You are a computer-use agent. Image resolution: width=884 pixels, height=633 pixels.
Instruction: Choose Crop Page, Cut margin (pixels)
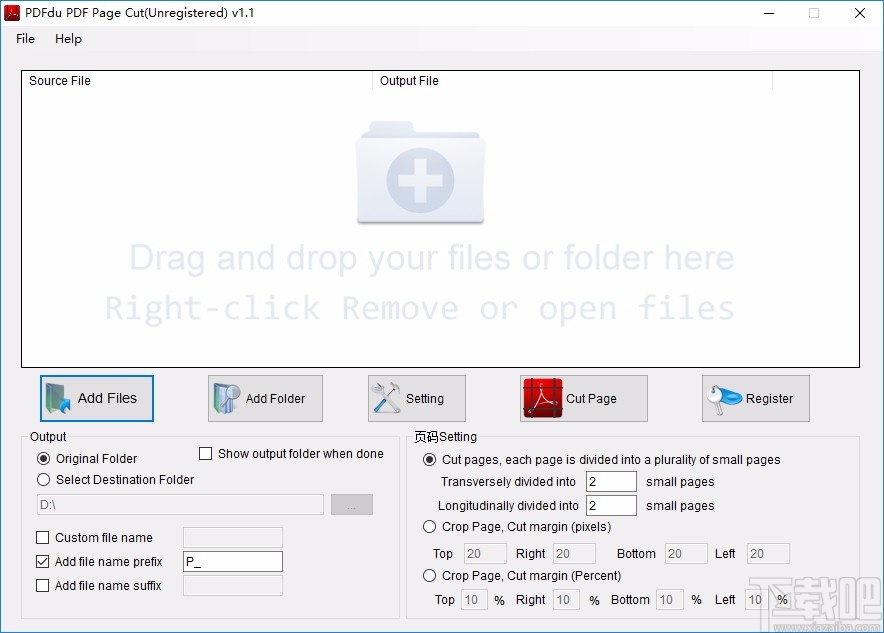(429, 526)
